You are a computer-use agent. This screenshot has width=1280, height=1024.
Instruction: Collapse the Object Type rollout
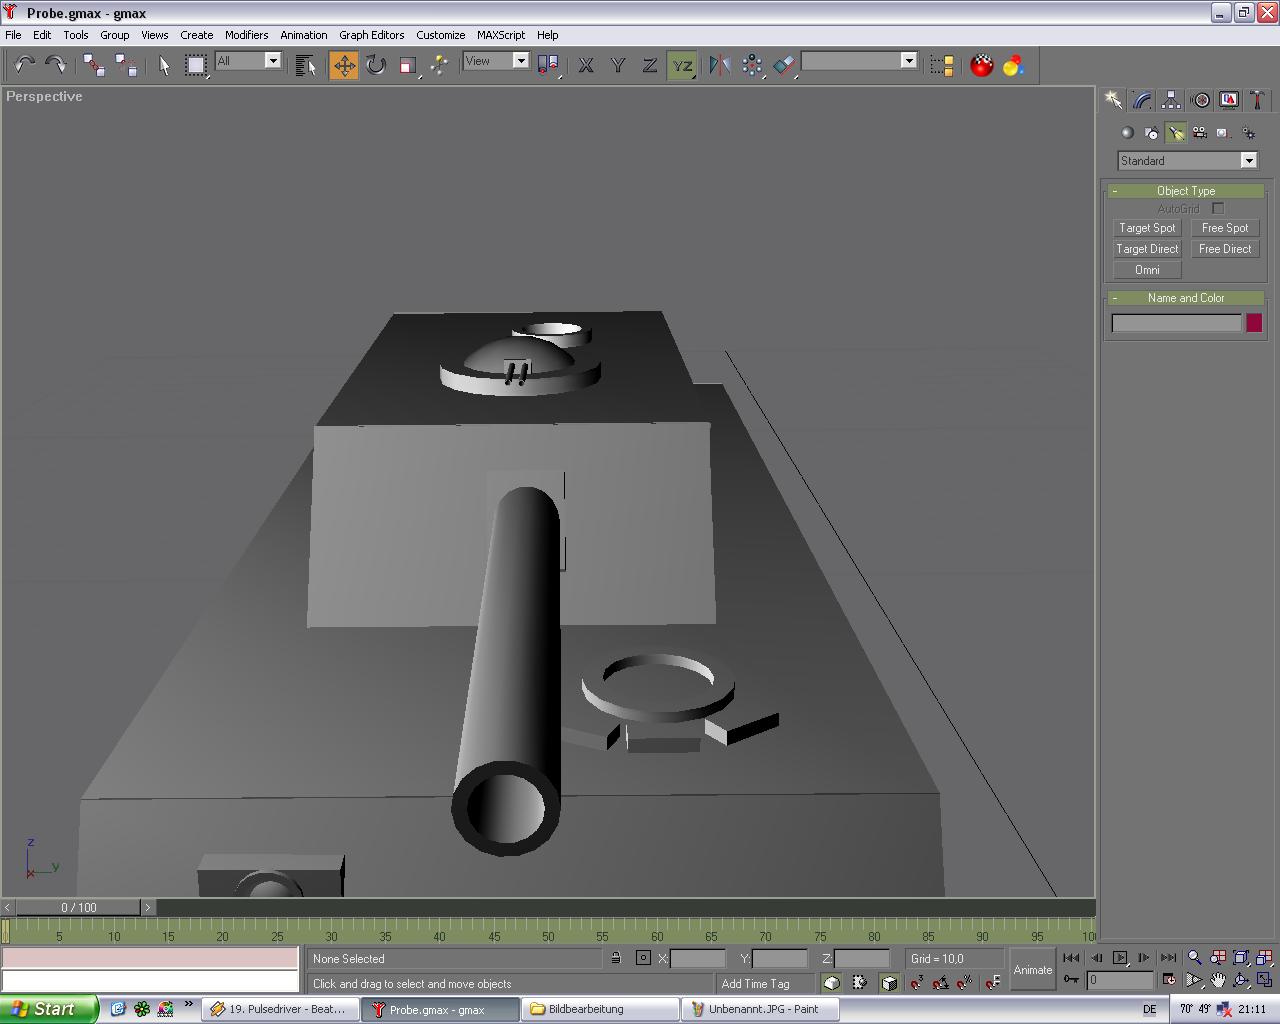1186,190
